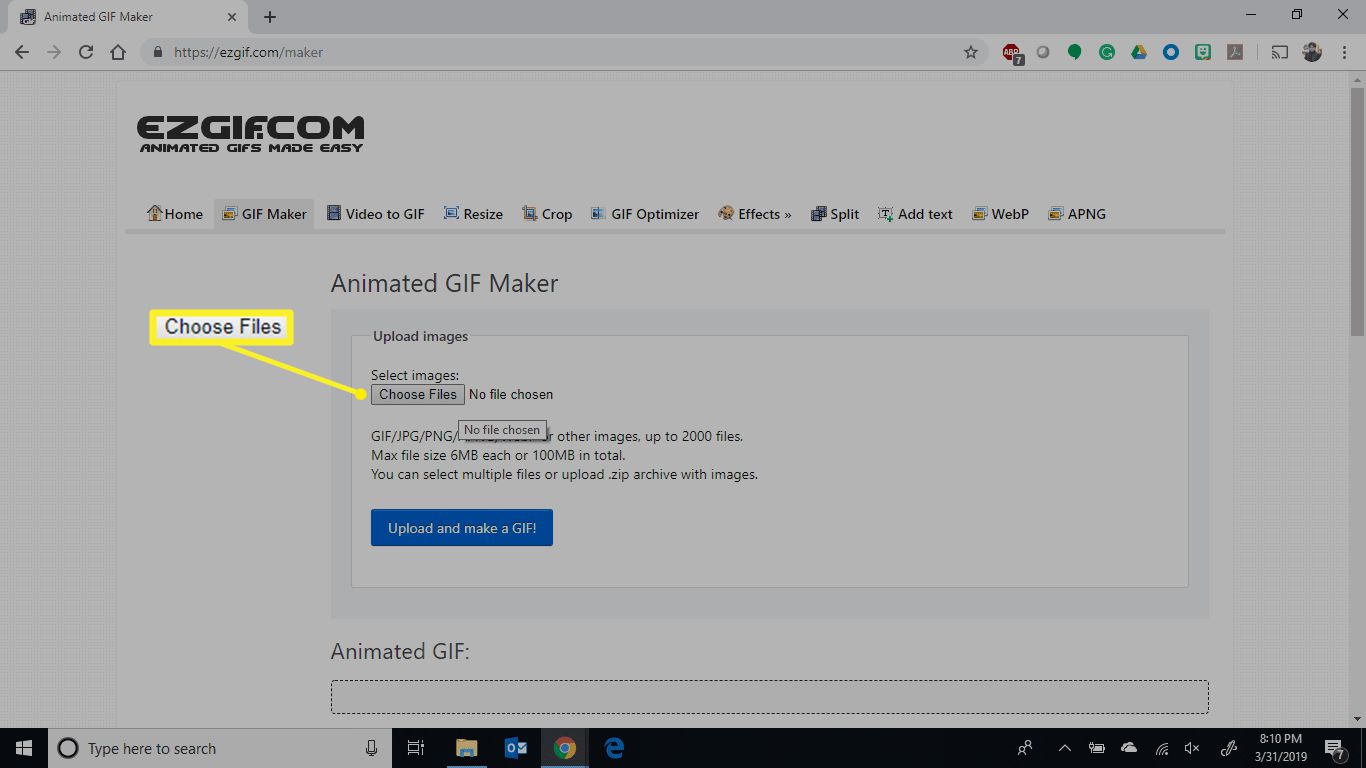This screenshot has height=768, width=1366.
Task: Select the Animated GIF Maker browser tab
Action: click(x=127, y=17)
